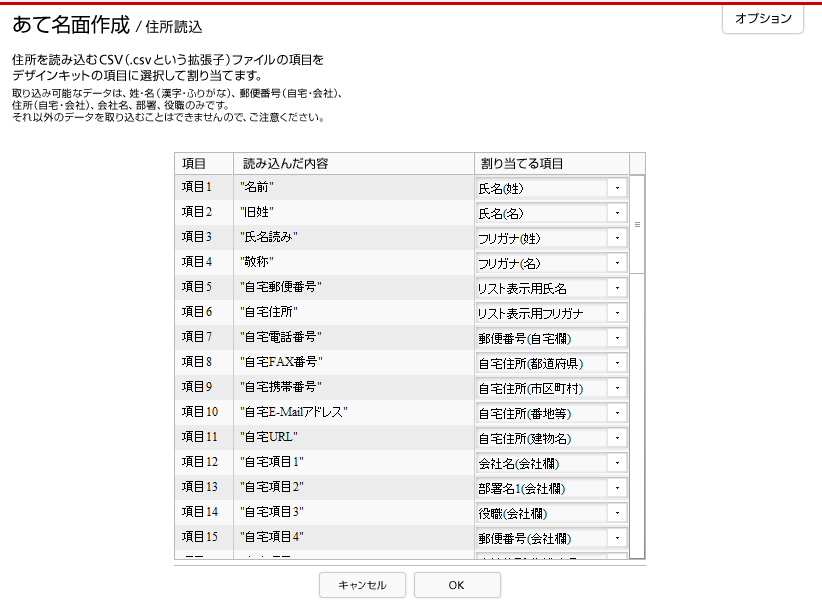Select the "自宅項目4" cell

click(x=354, y=537)
